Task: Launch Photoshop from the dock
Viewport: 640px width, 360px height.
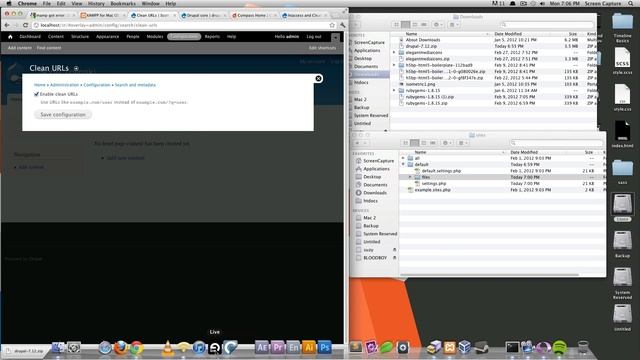Action: tap(325, 347)
